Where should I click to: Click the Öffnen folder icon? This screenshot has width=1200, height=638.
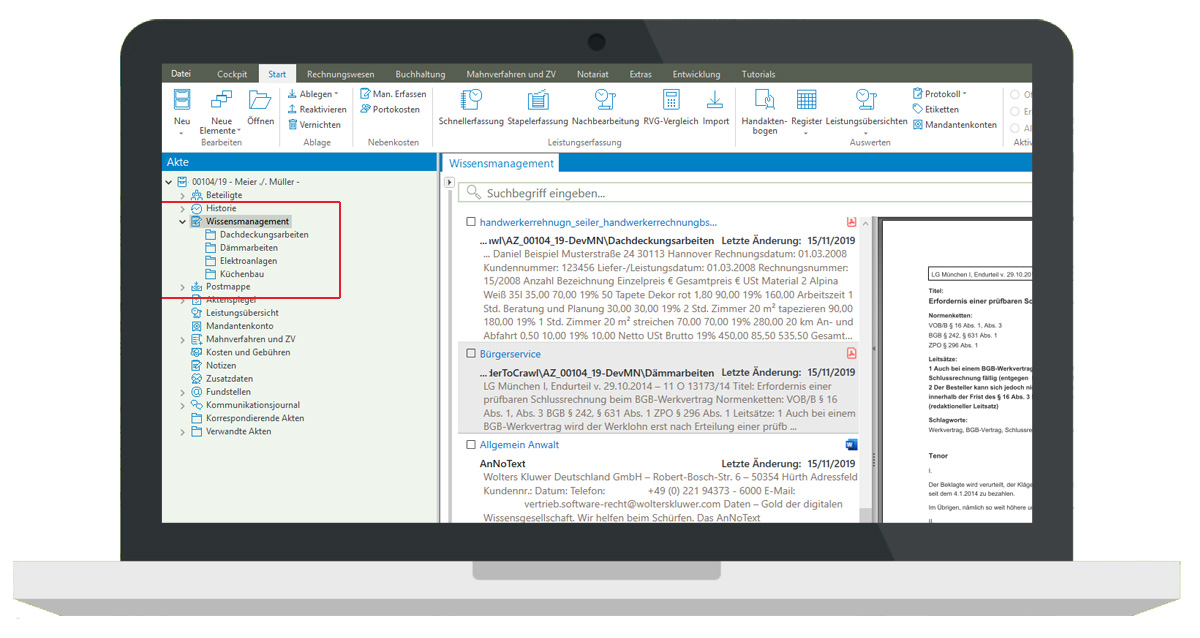(x=260, y=101)
